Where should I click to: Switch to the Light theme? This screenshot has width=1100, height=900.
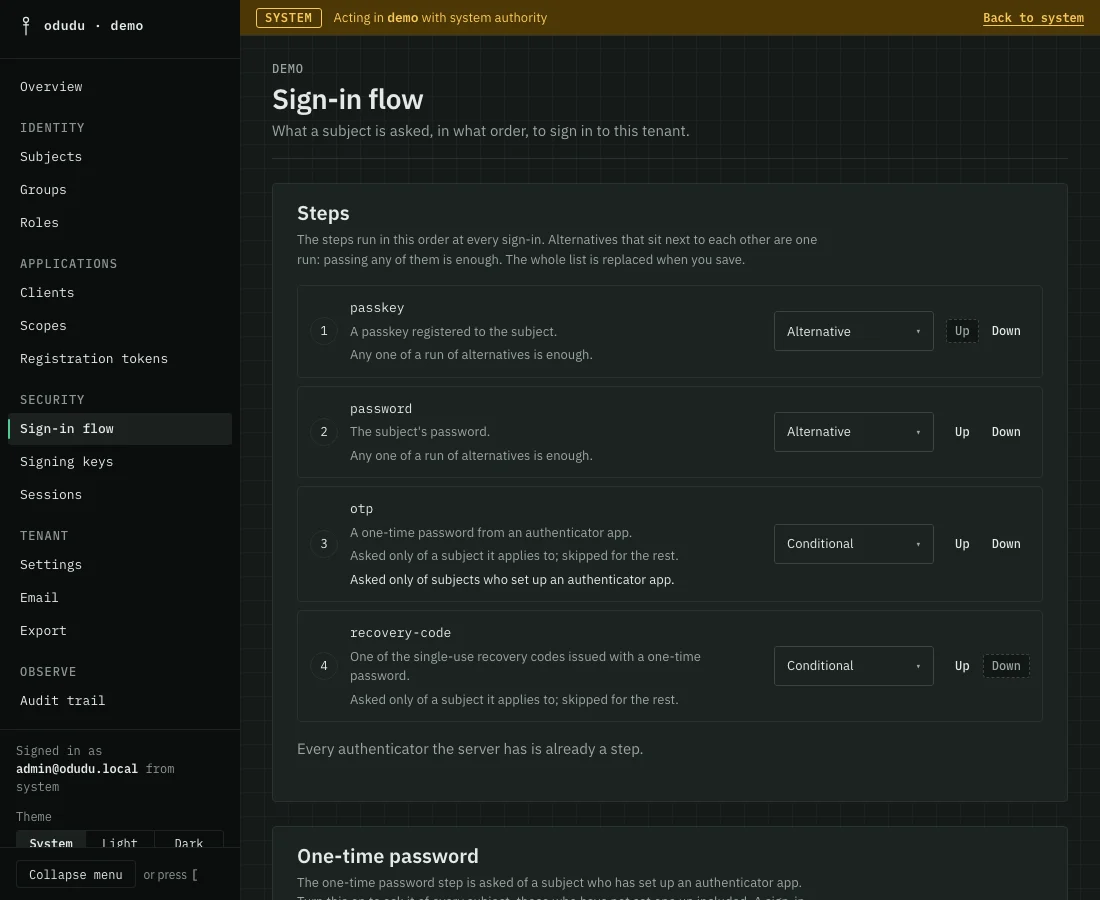(119, 842)
